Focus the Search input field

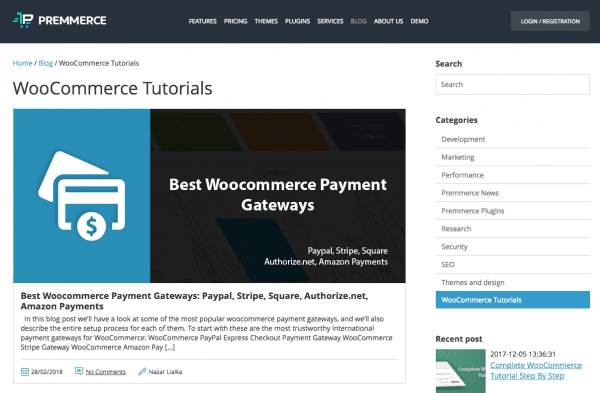pos(512,85)
